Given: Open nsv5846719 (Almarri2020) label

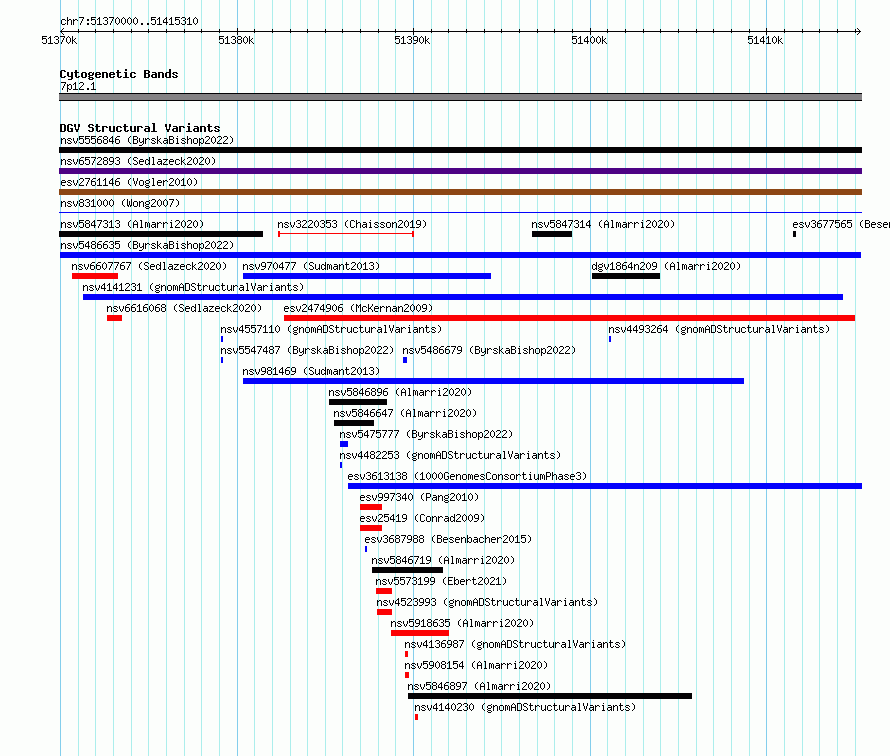Looking at the screenshot, I should click(x=443, y=560).
